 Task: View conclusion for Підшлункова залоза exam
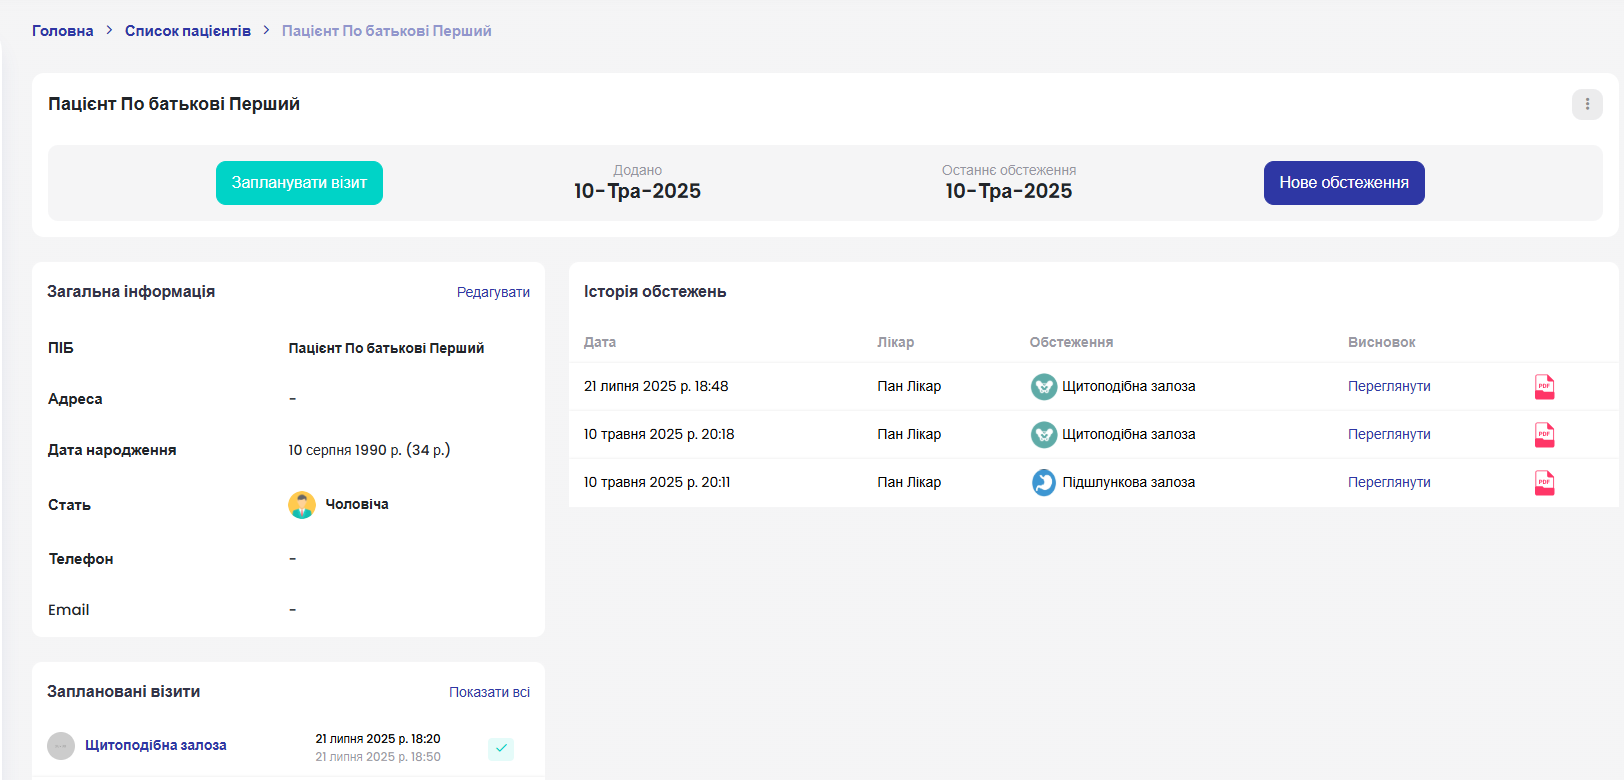coord(1389,483)
